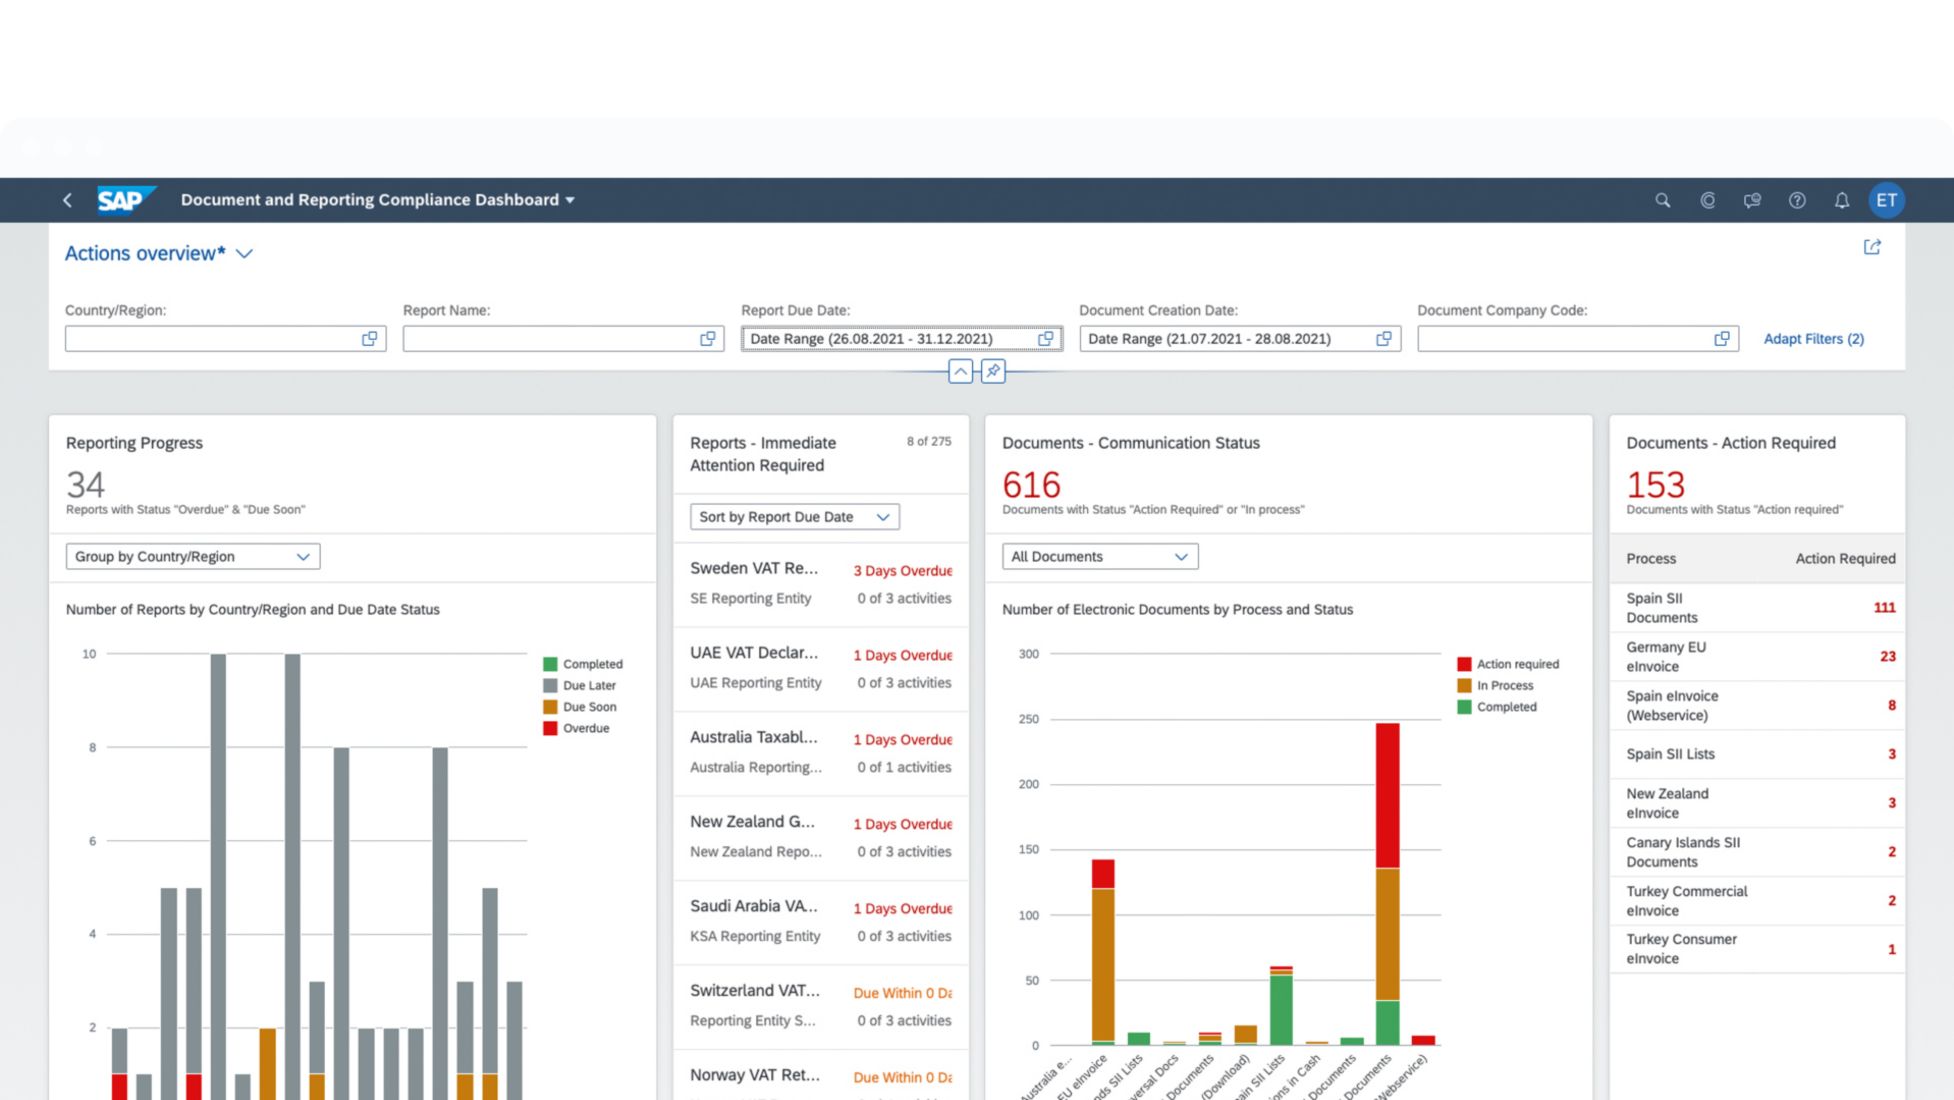Viewport: 1954px width, 1100px height.
Task: Click the ET user avatar
Action: [x=1886, y=200]
